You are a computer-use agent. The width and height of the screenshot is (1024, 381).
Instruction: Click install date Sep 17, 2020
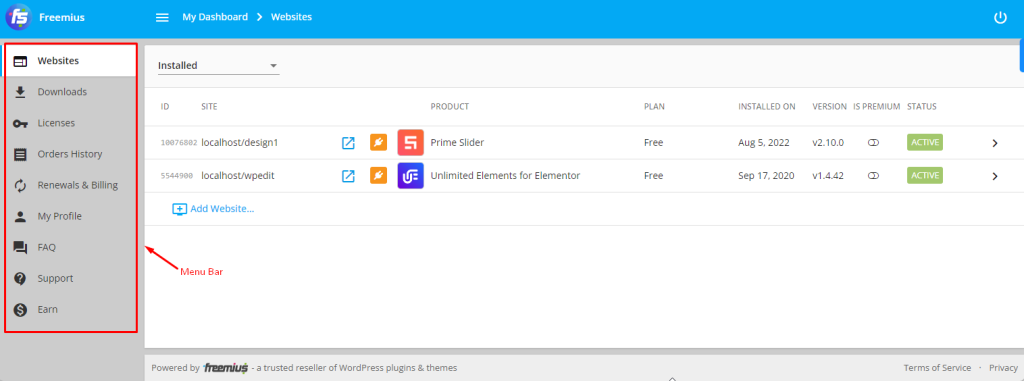point(767,176)
